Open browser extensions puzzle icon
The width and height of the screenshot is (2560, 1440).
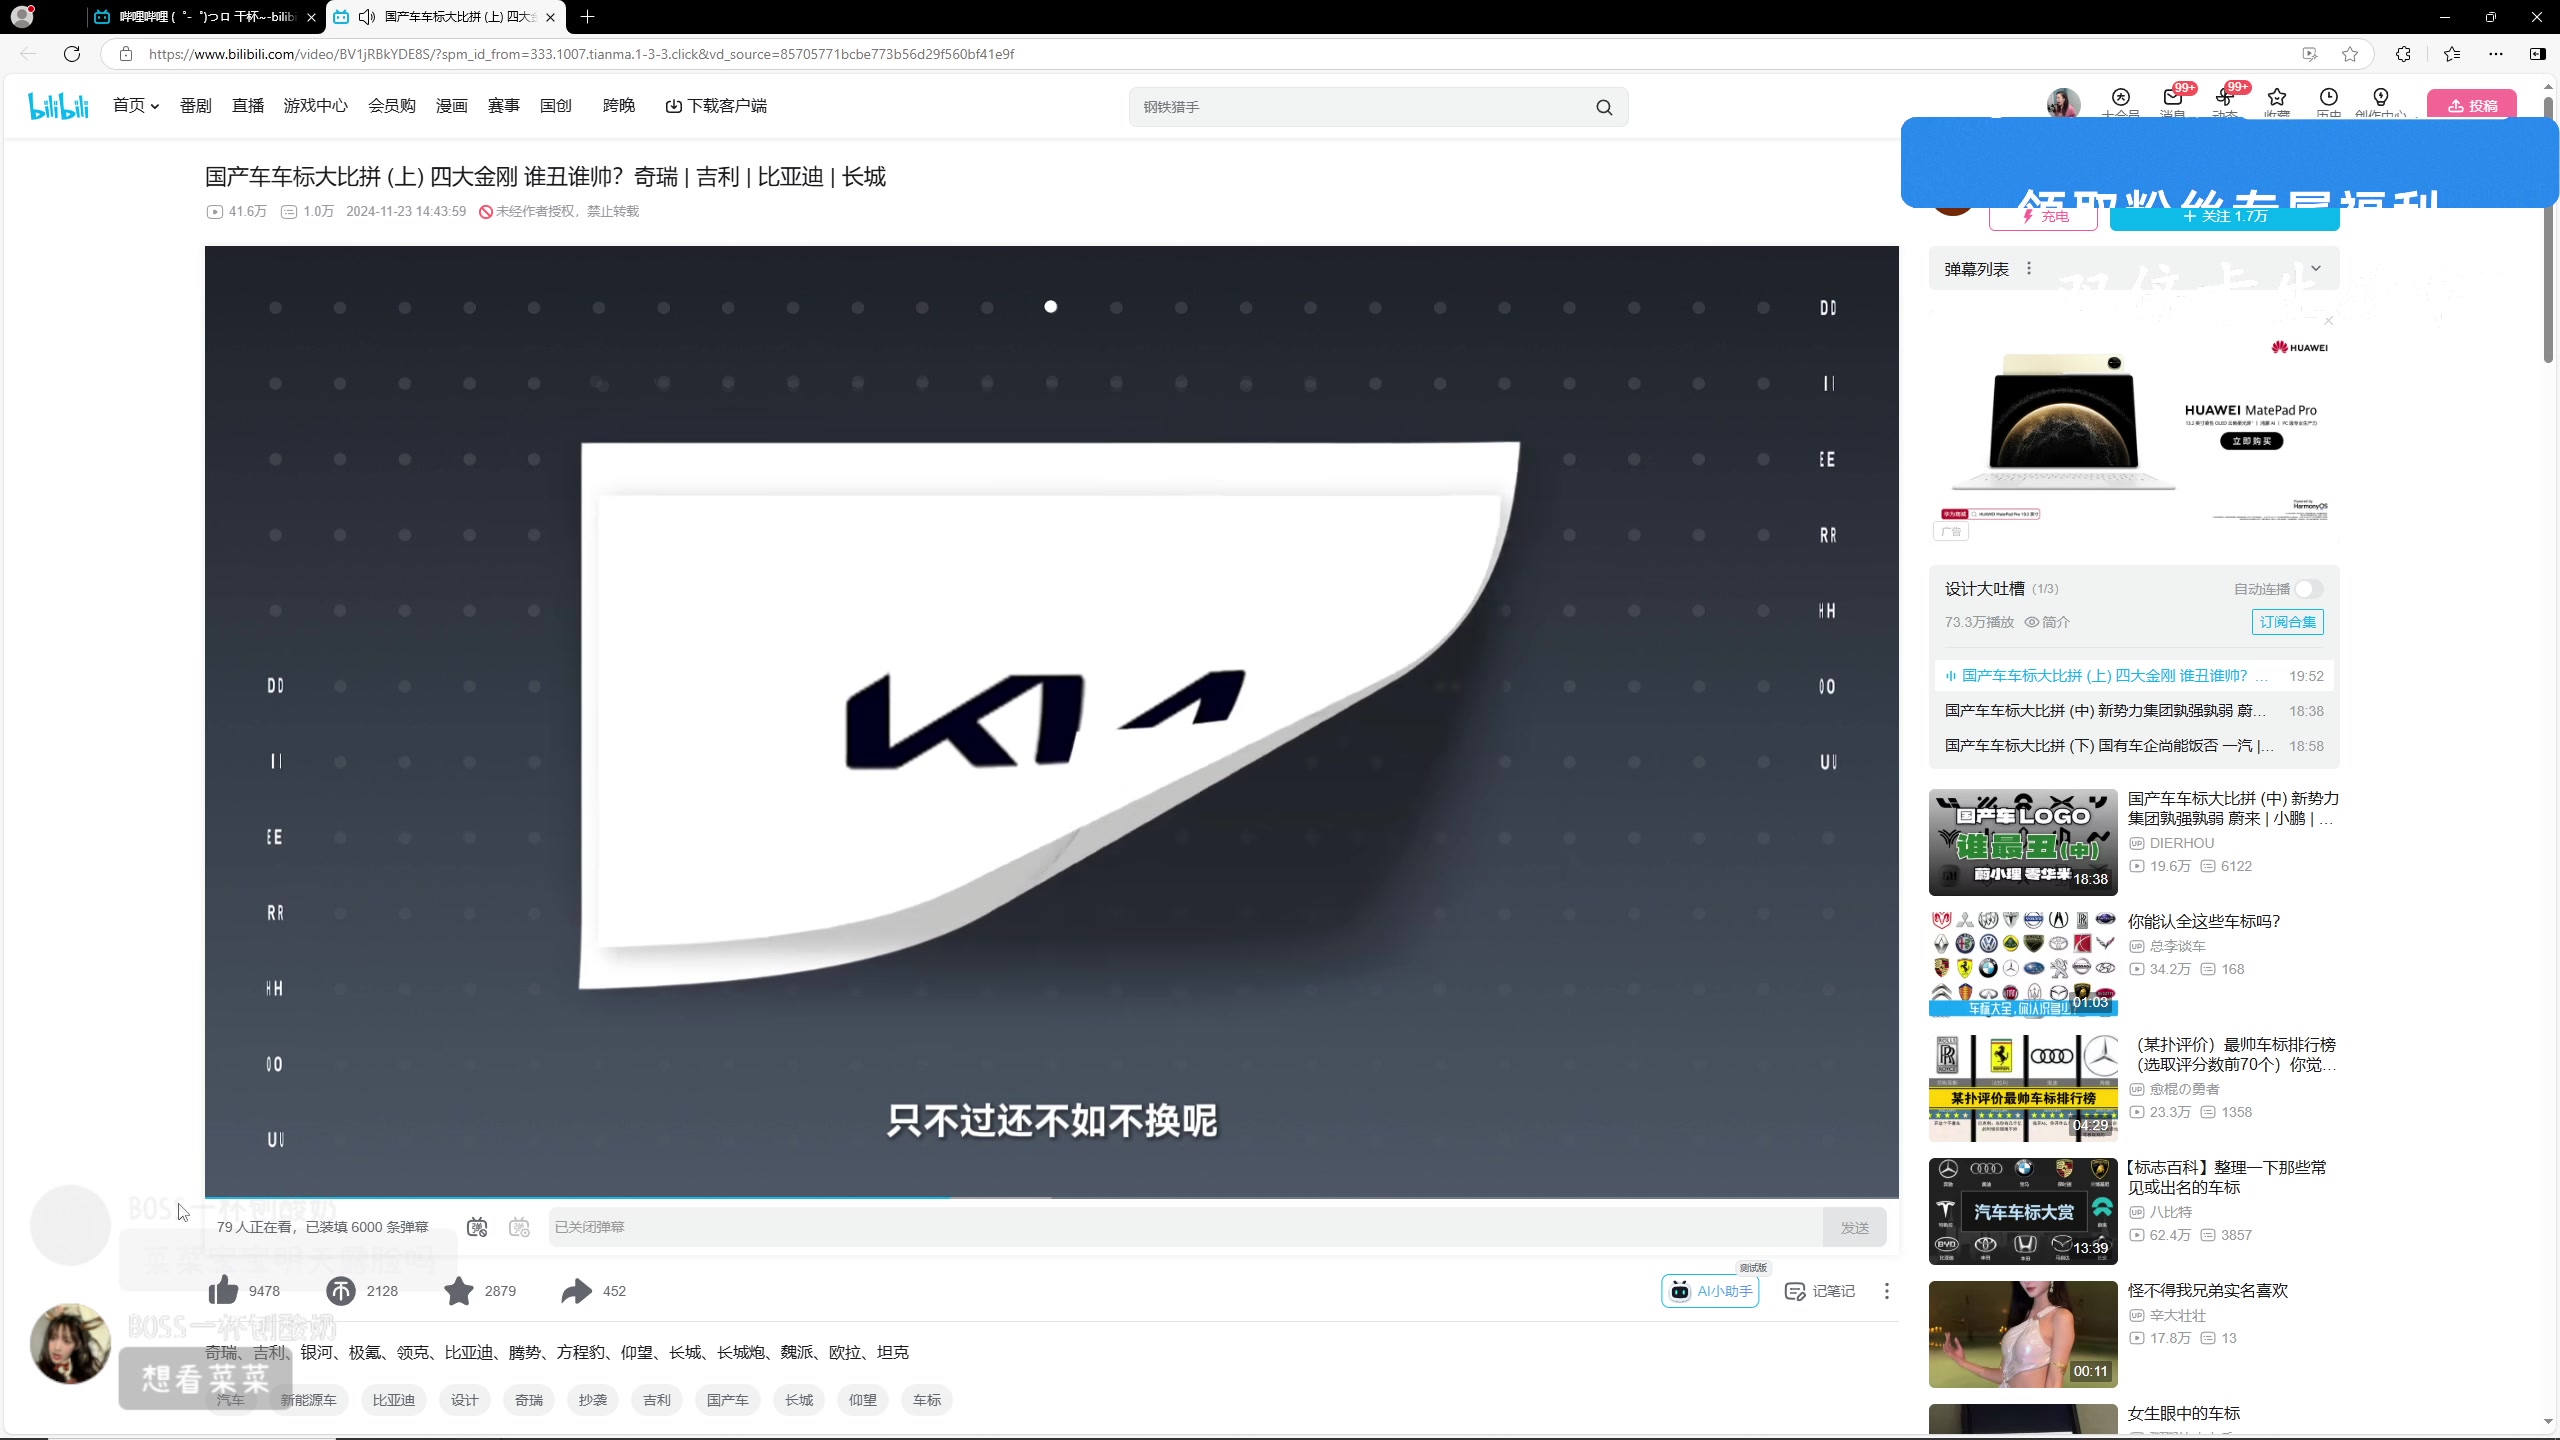click(2403, 54)
